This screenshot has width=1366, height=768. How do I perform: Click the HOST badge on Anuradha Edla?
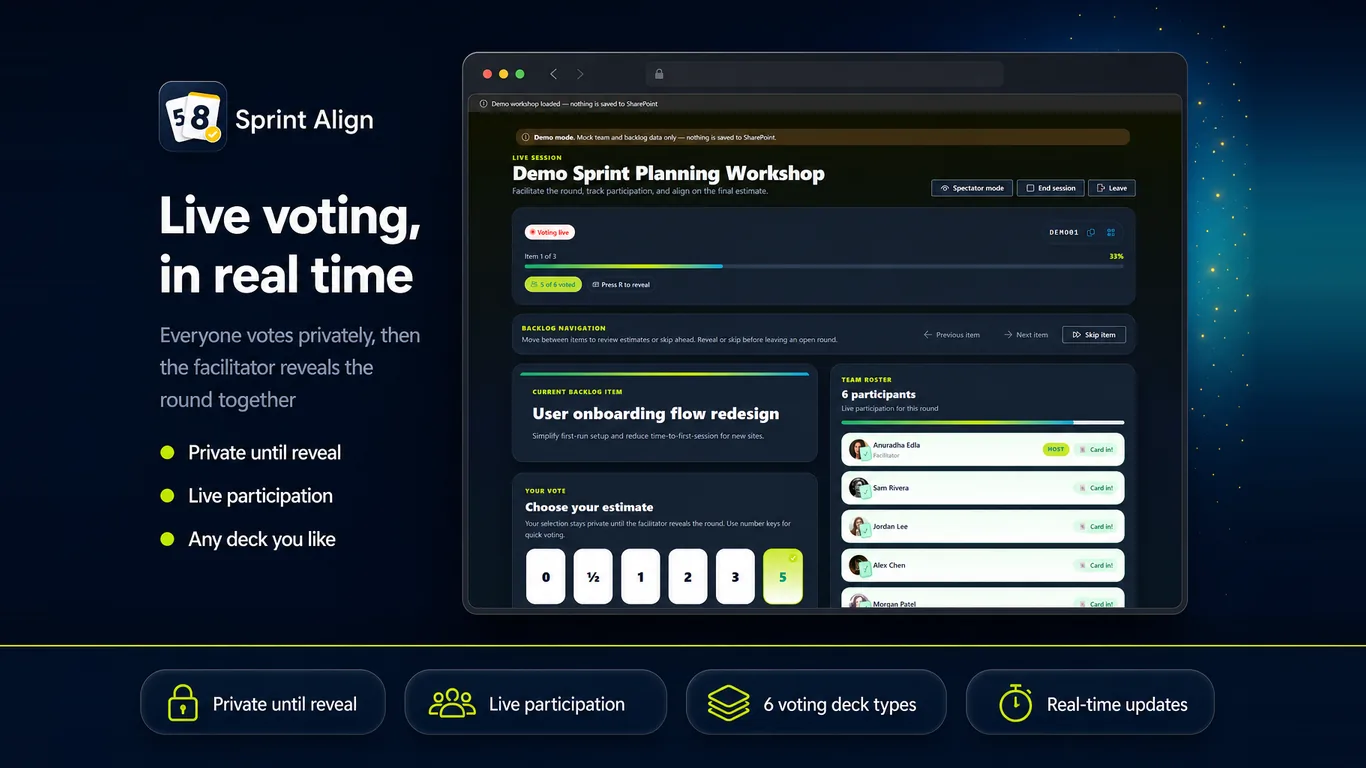pyautogui.click(x=1055, y=449)
